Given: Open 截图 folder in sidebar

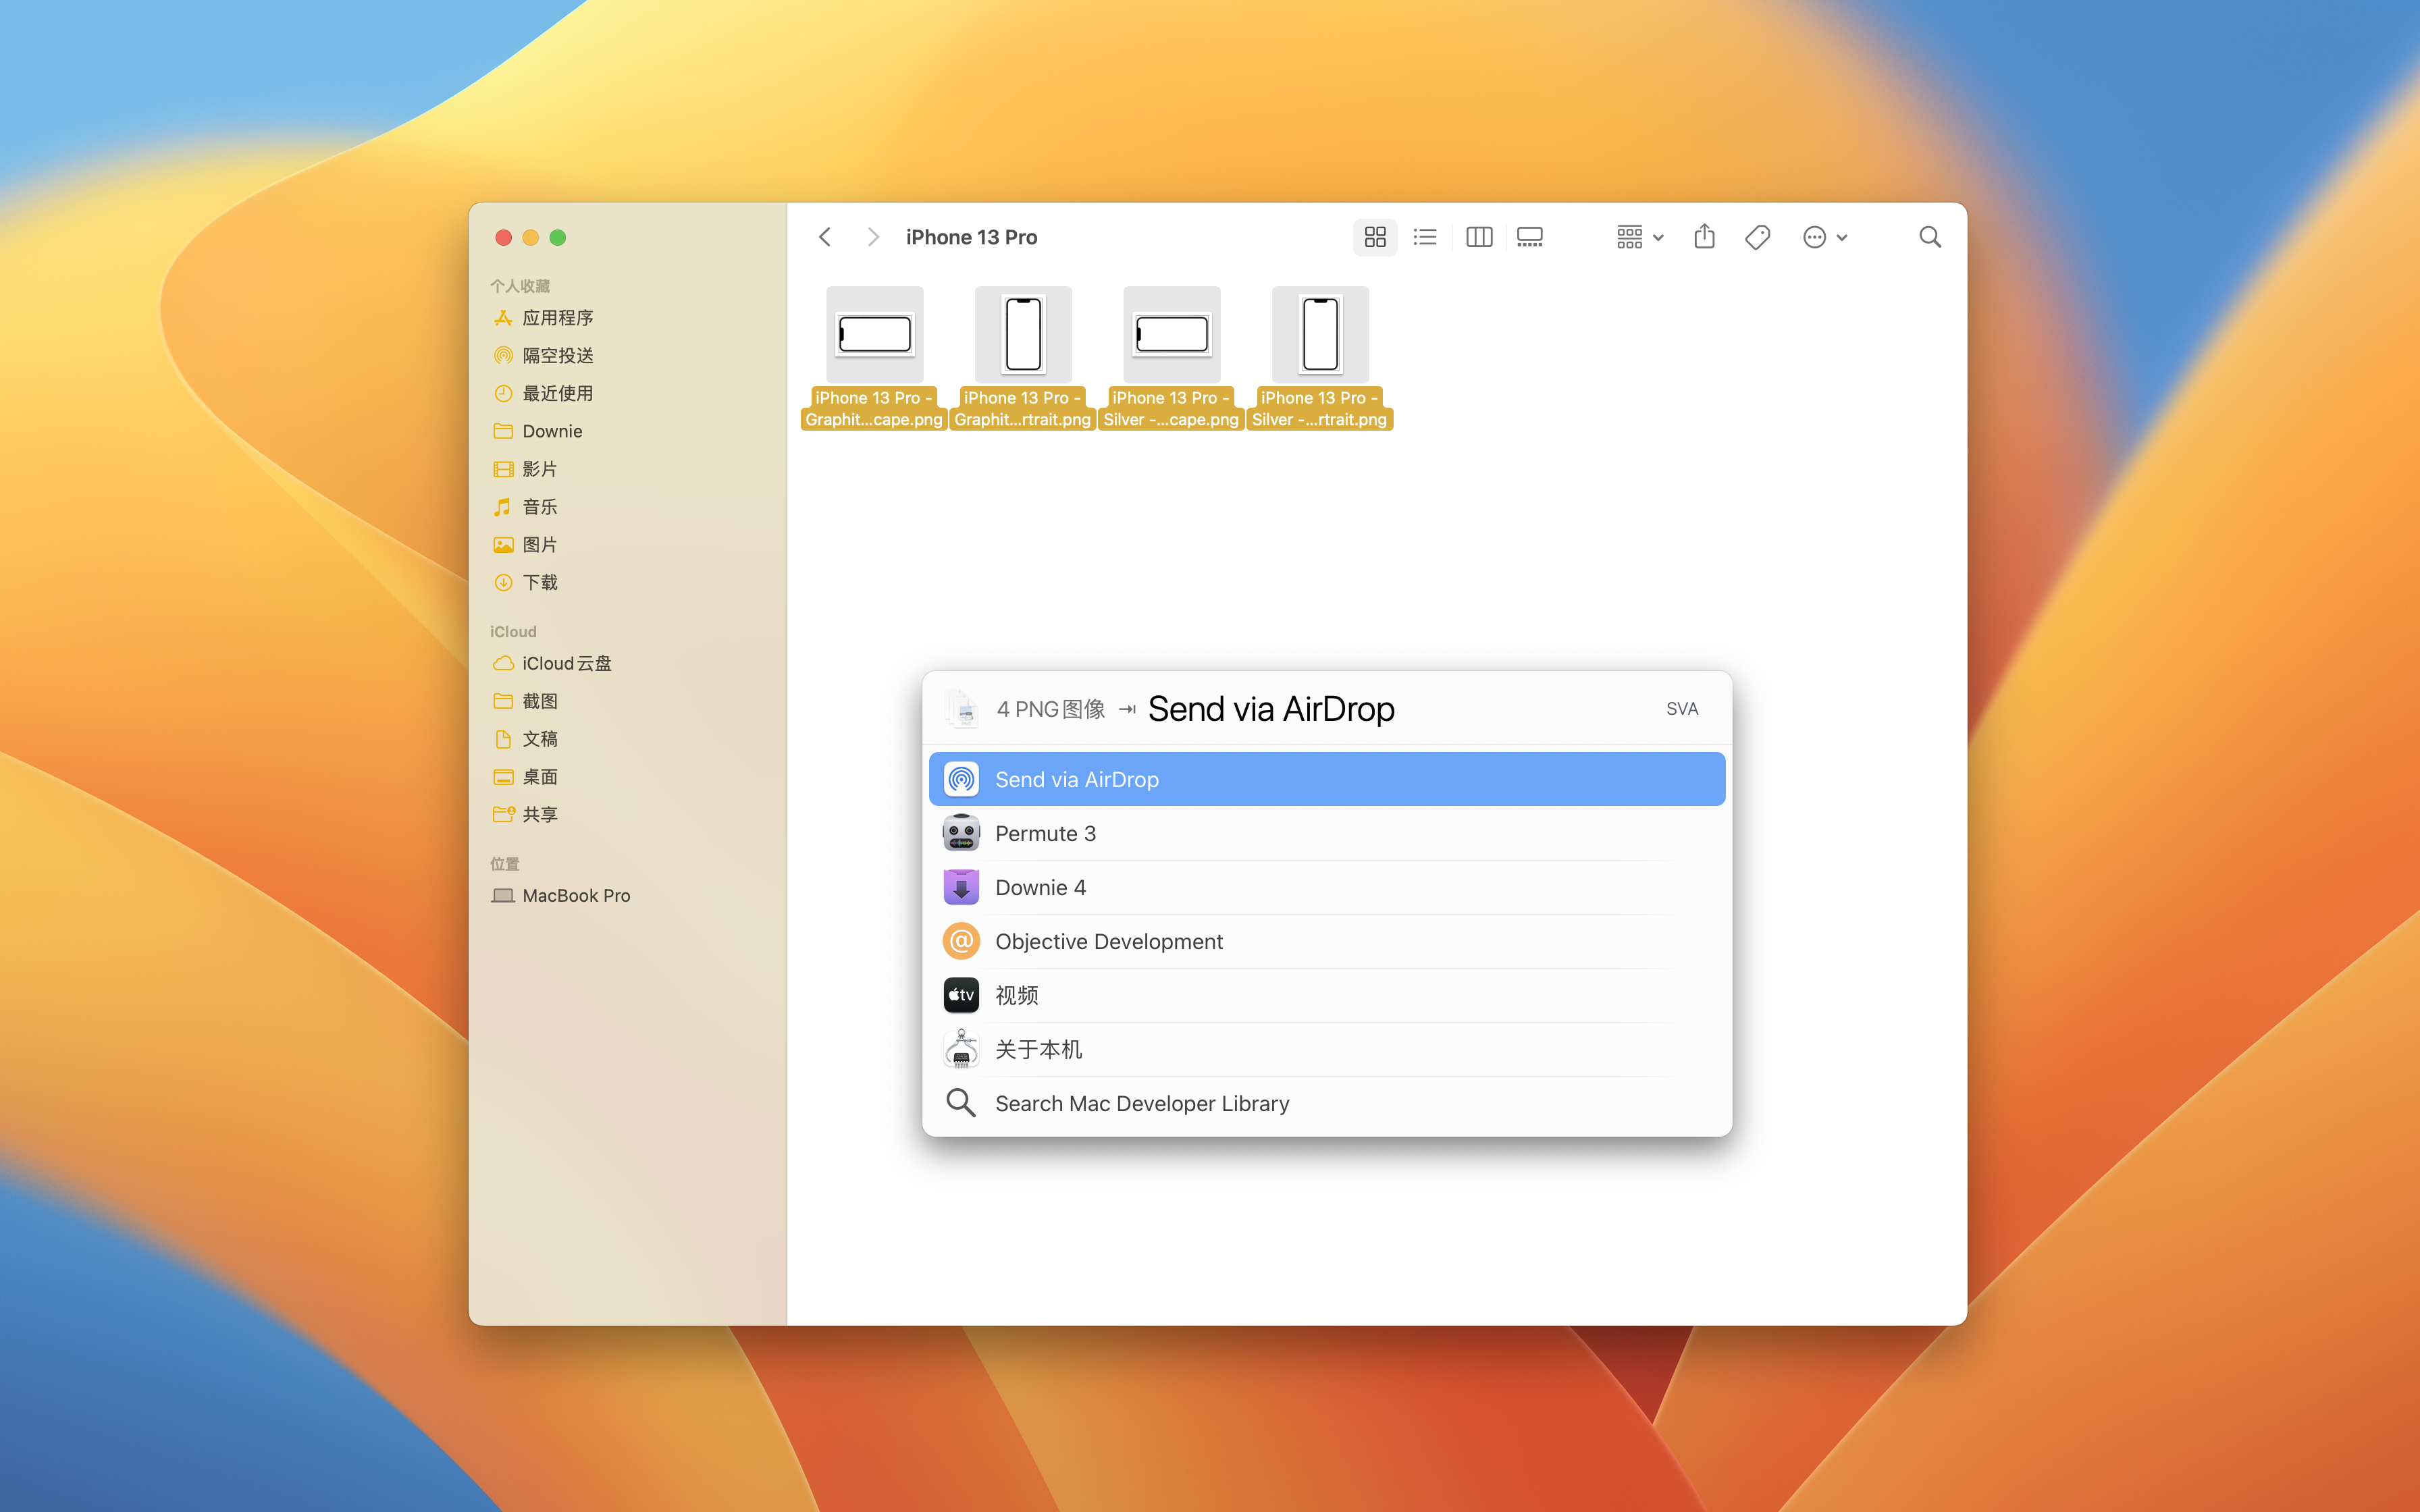Looking at the screenshot, I should point(628,701).
